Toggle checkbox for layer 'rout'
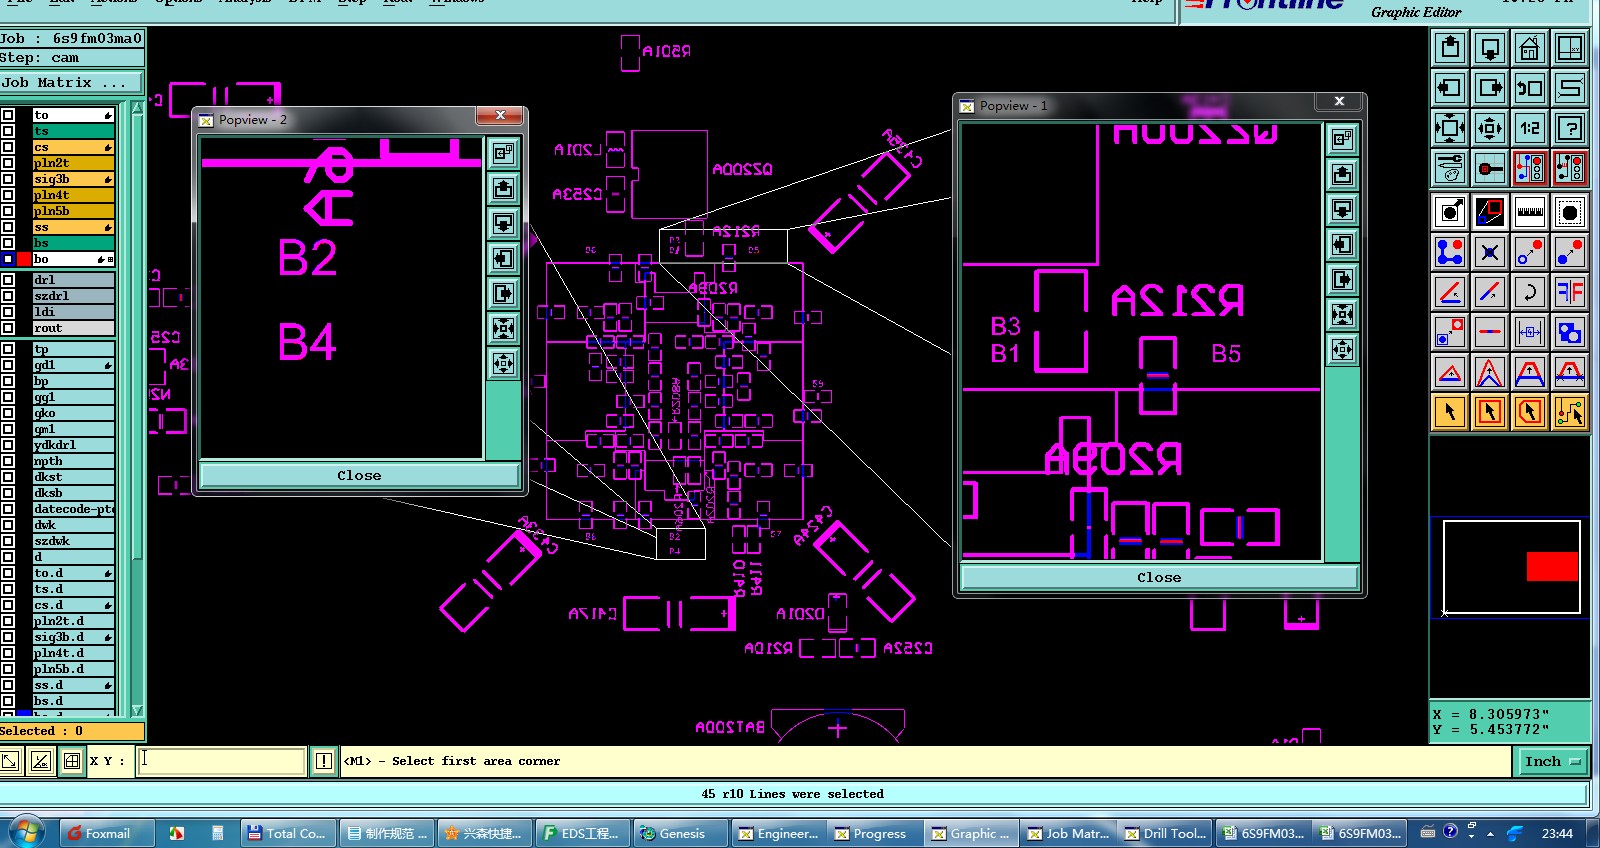This screenshot has width=1600, height=848. point(8,328)
